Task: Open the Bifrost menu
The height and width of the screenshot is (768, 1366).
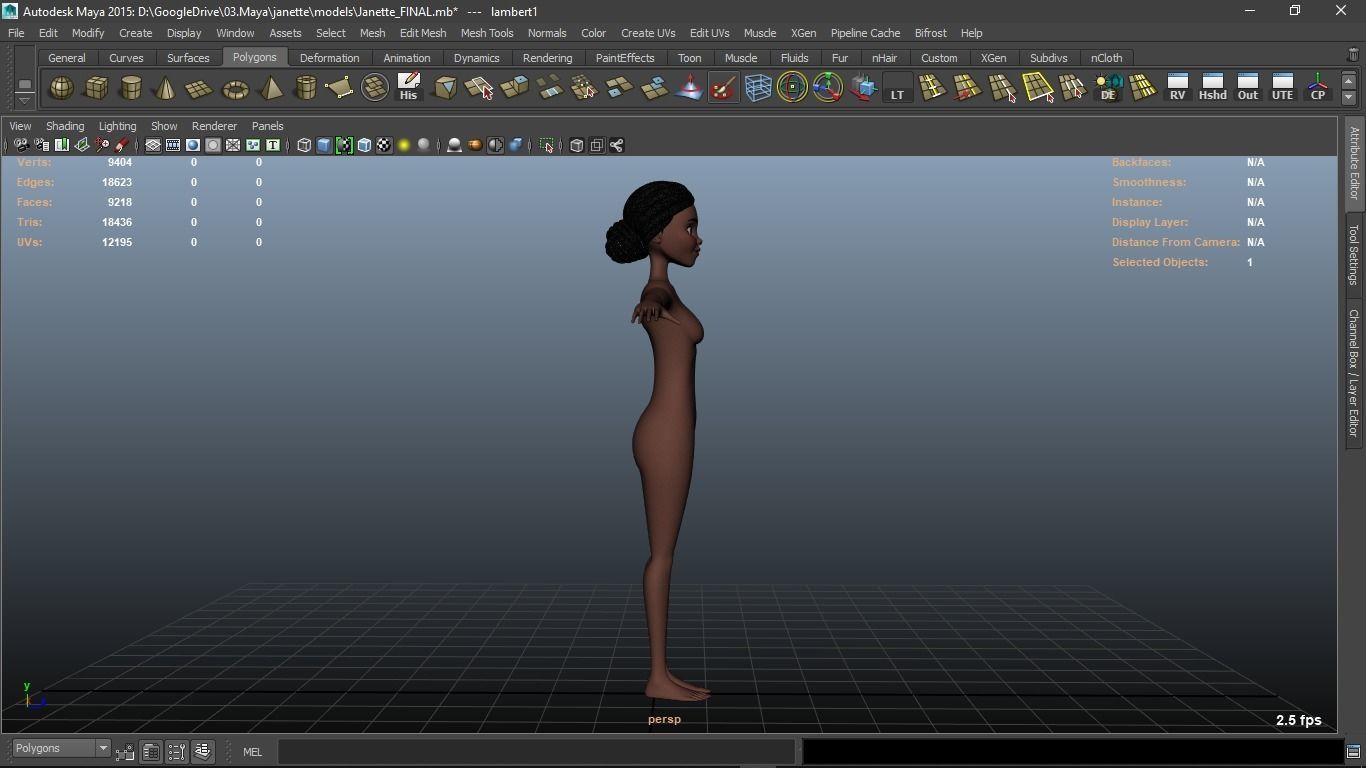Action: (x=930, y=33)
